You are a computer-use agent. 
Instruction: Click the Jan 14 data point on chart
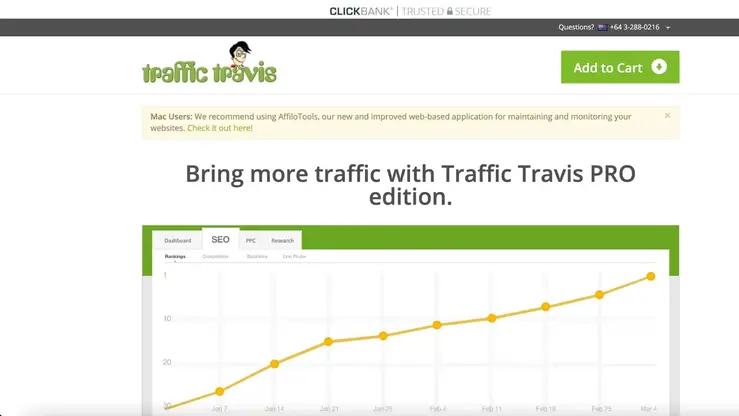pos(275,363)
